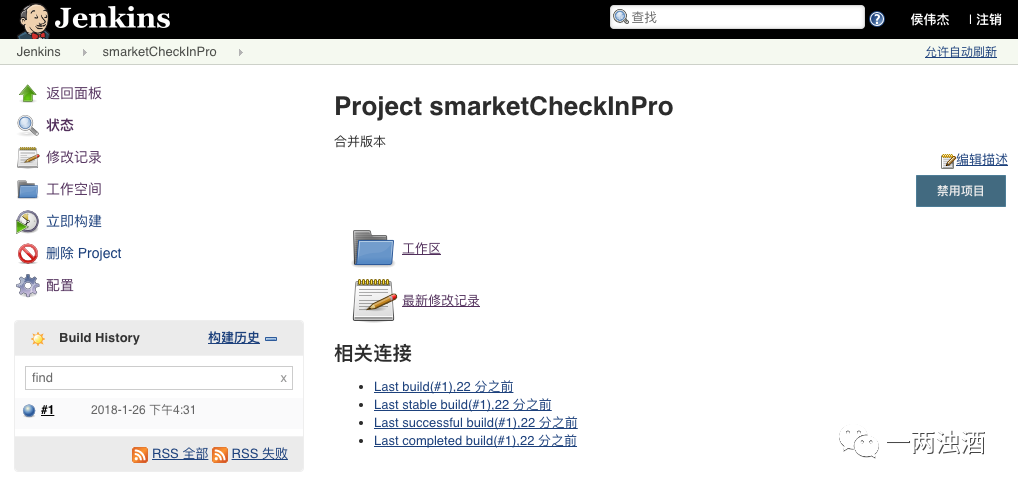This screenshot has height=487, width=1018.
Task: Click the Jenkins title text in header
Action: pyautogui.click(x=112, y=19)
